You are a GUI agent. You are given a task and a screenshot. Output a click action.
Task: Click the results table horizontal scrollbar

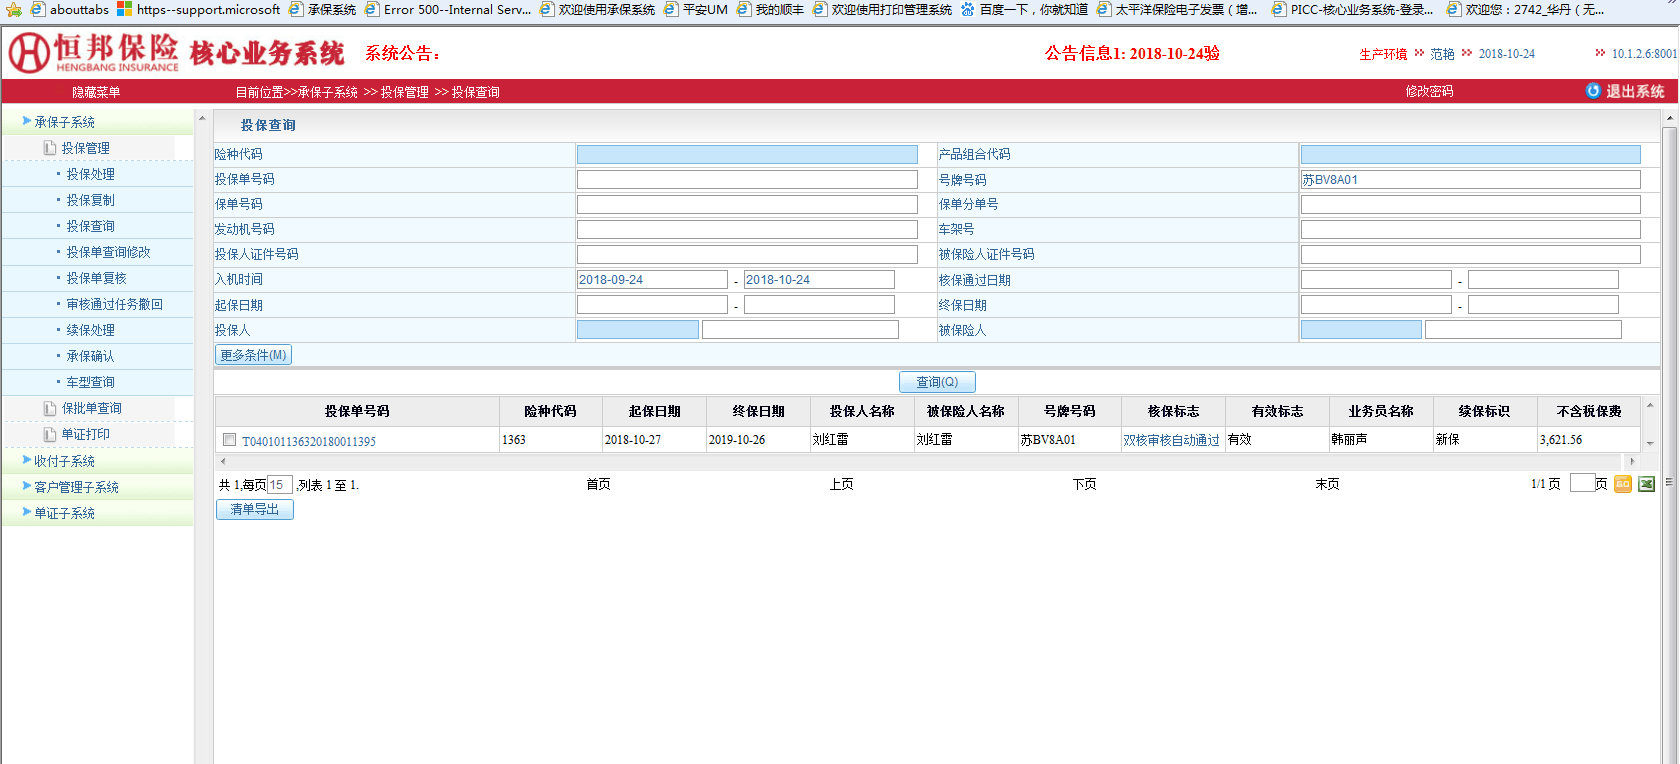pyautogui.click(x=926, y=461)
